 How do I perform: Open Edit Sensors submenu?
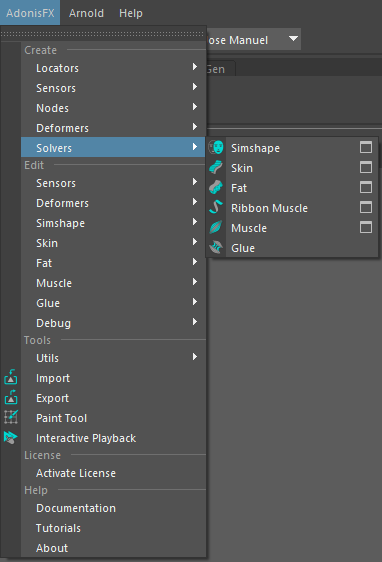pos(113,183)
